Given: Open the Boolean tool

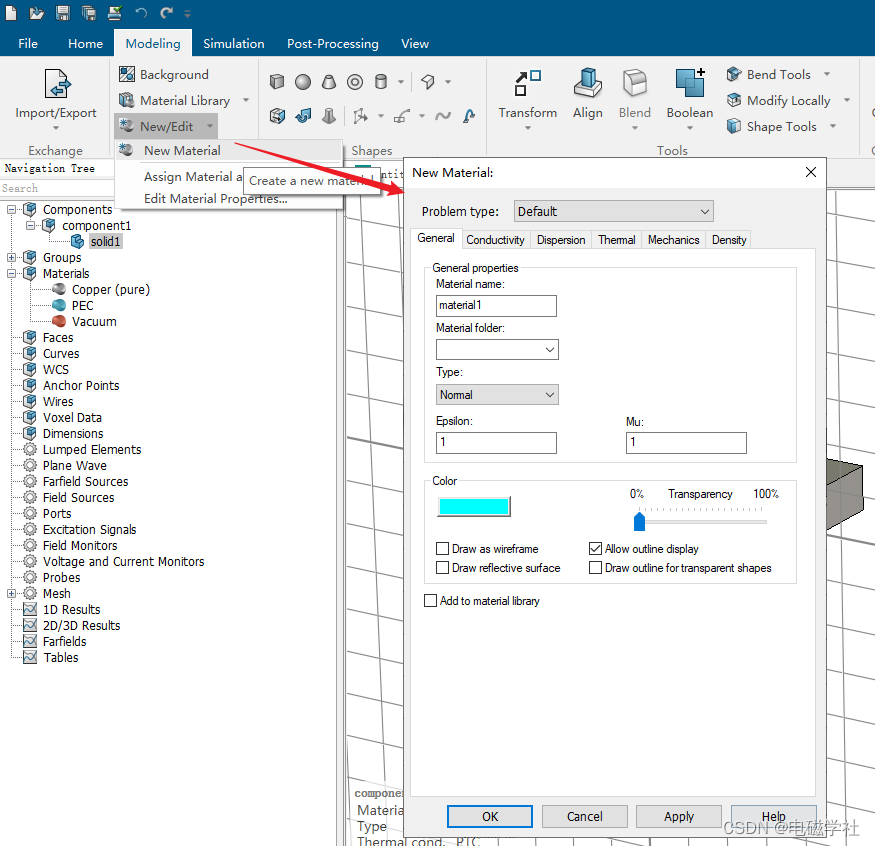Looking at the screenshot, I should [690, 99].
